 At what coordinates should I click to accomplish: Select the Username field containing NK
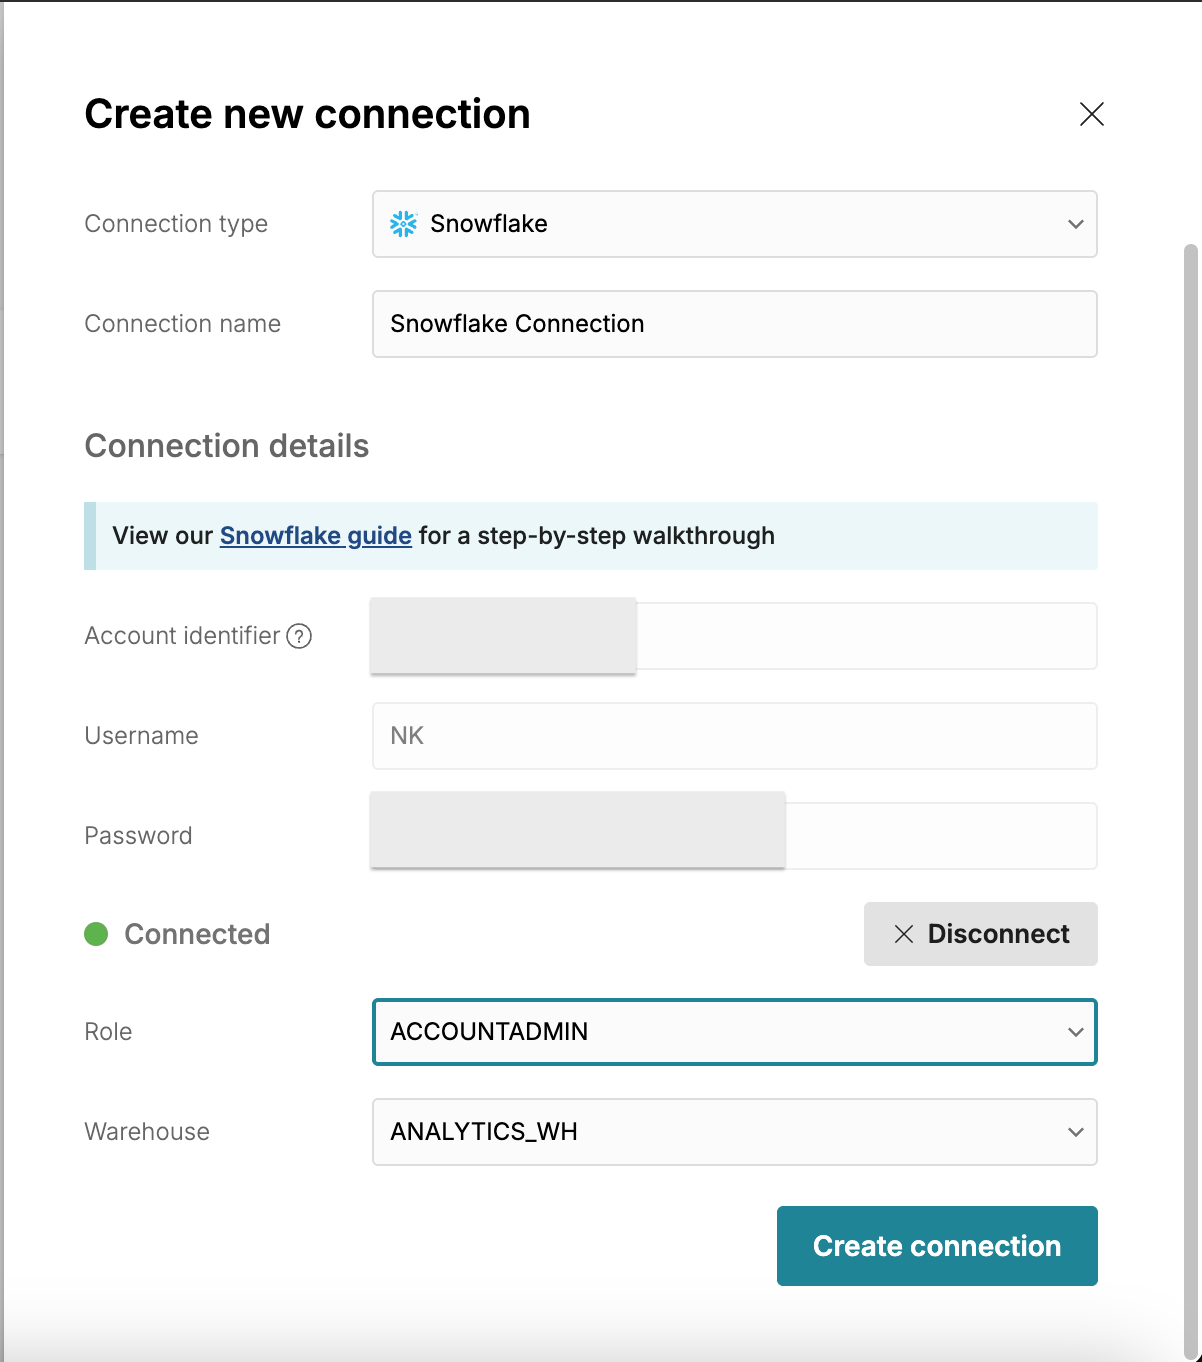[734, 736]
